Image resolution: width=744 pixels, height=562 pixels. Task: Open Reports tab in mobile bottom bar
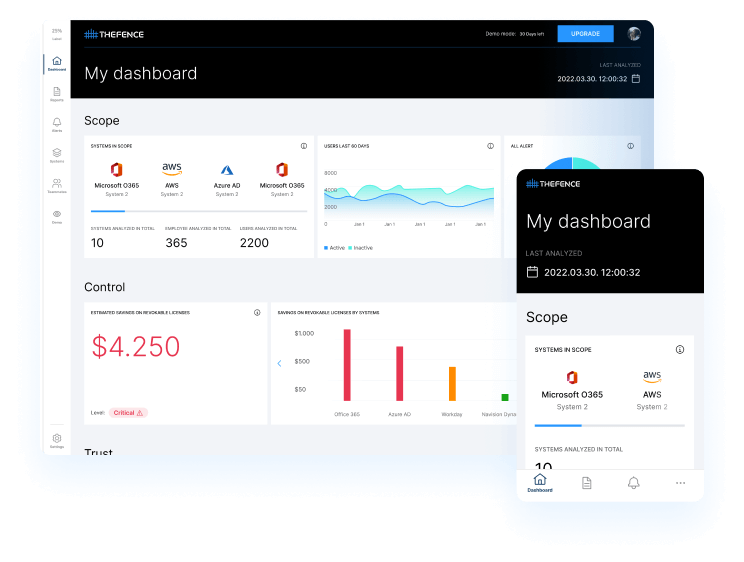586,483
